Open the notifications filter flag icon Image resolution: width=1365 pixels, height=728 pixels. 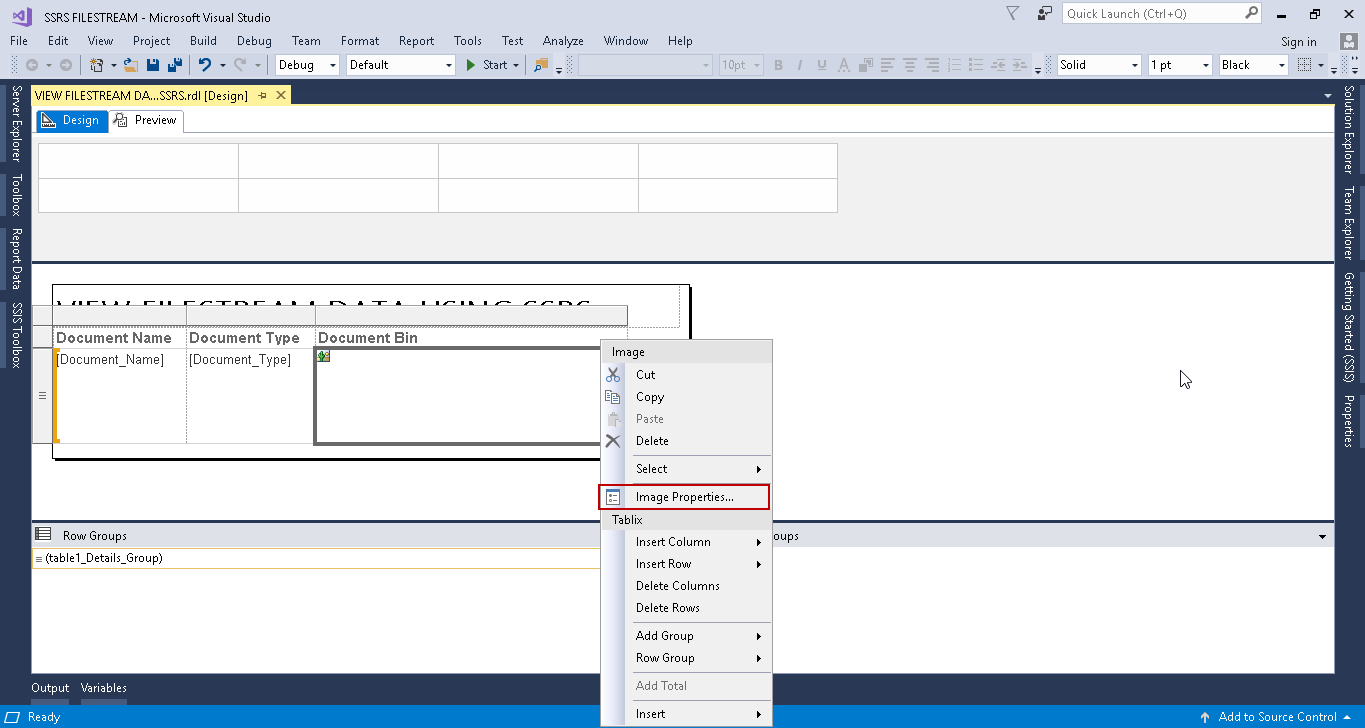pos(1012,14)
